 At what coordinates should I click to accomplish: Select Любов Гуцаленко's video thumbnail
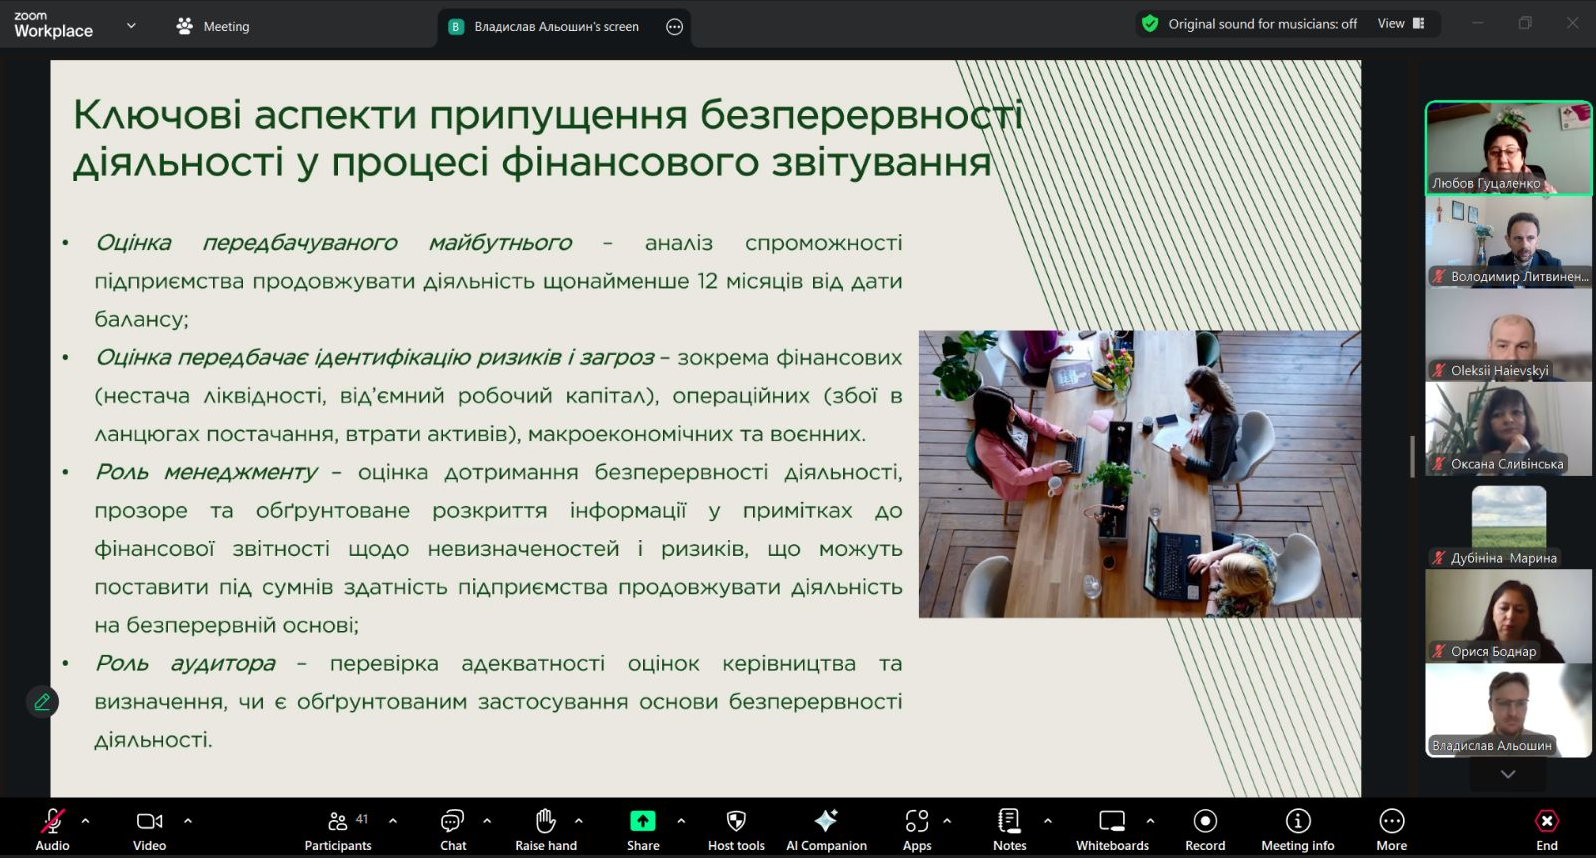1508,148
